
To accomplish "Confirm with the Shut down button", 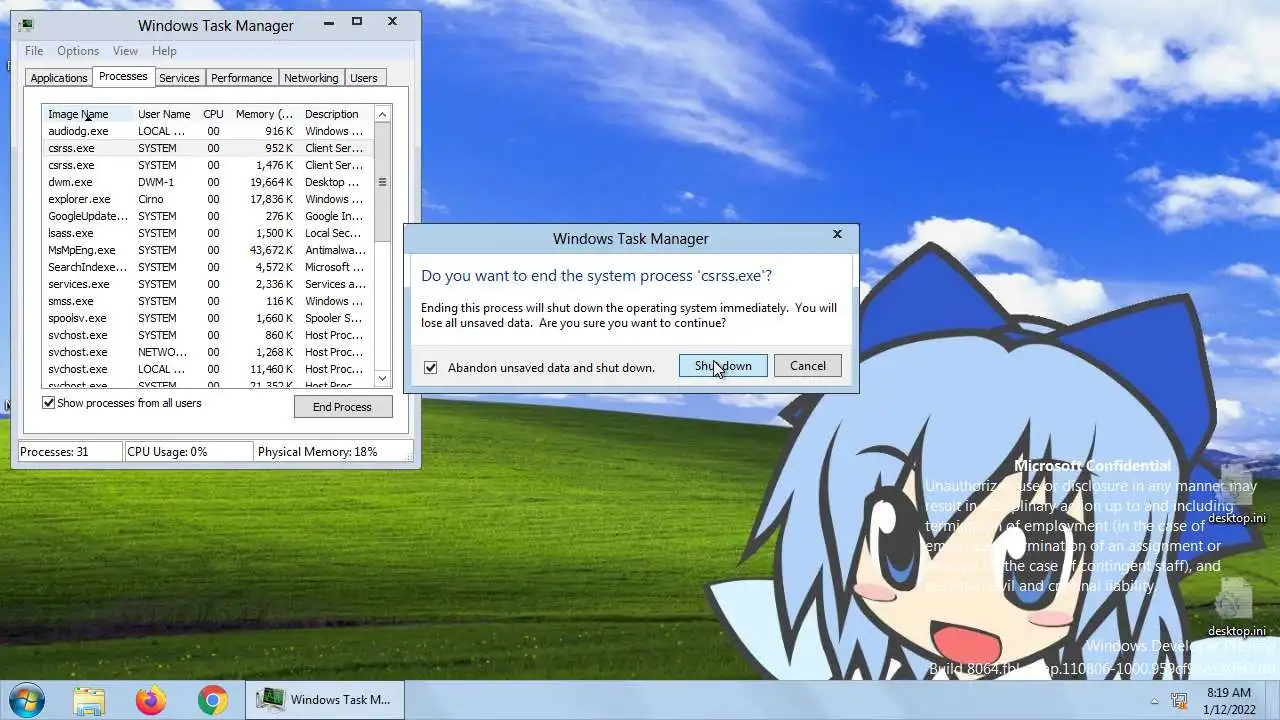I will point(723,366).
